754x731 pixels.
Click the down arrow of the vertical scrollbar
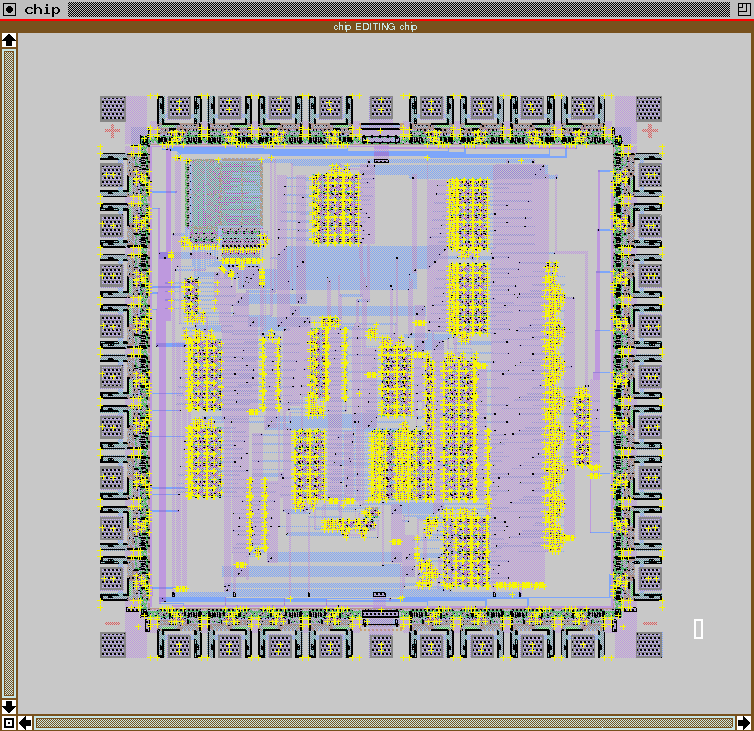coord(9,706)
